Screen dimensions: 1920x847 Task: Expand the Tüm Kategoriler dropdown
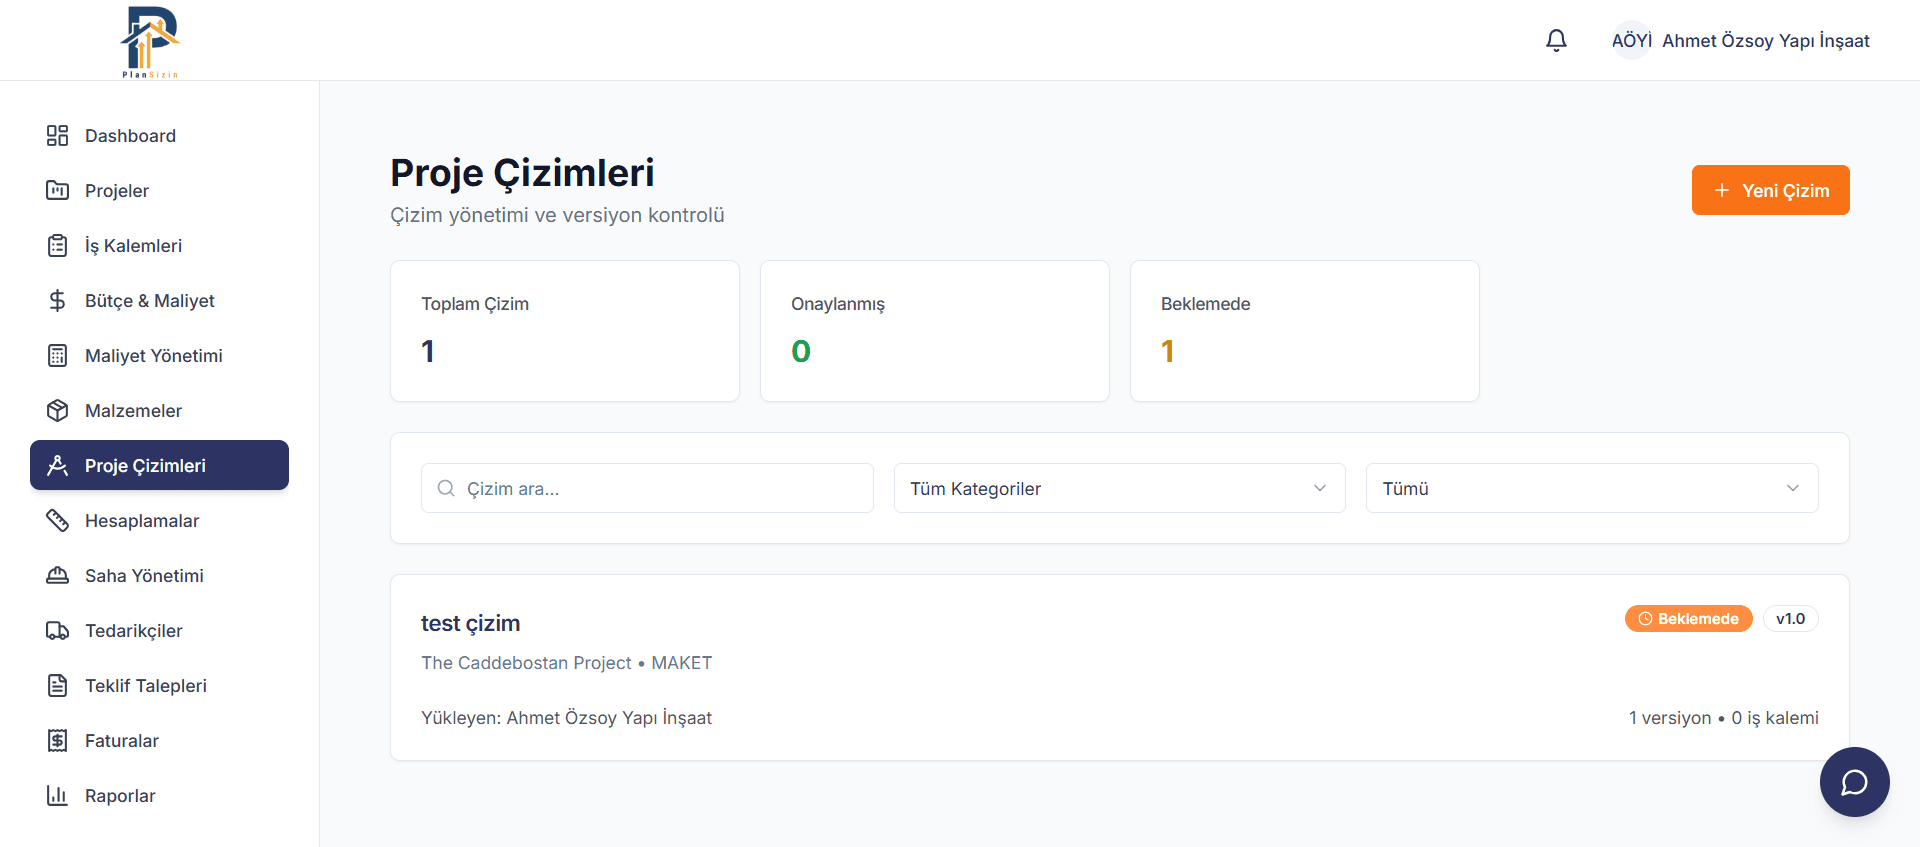pos(1119,488)
